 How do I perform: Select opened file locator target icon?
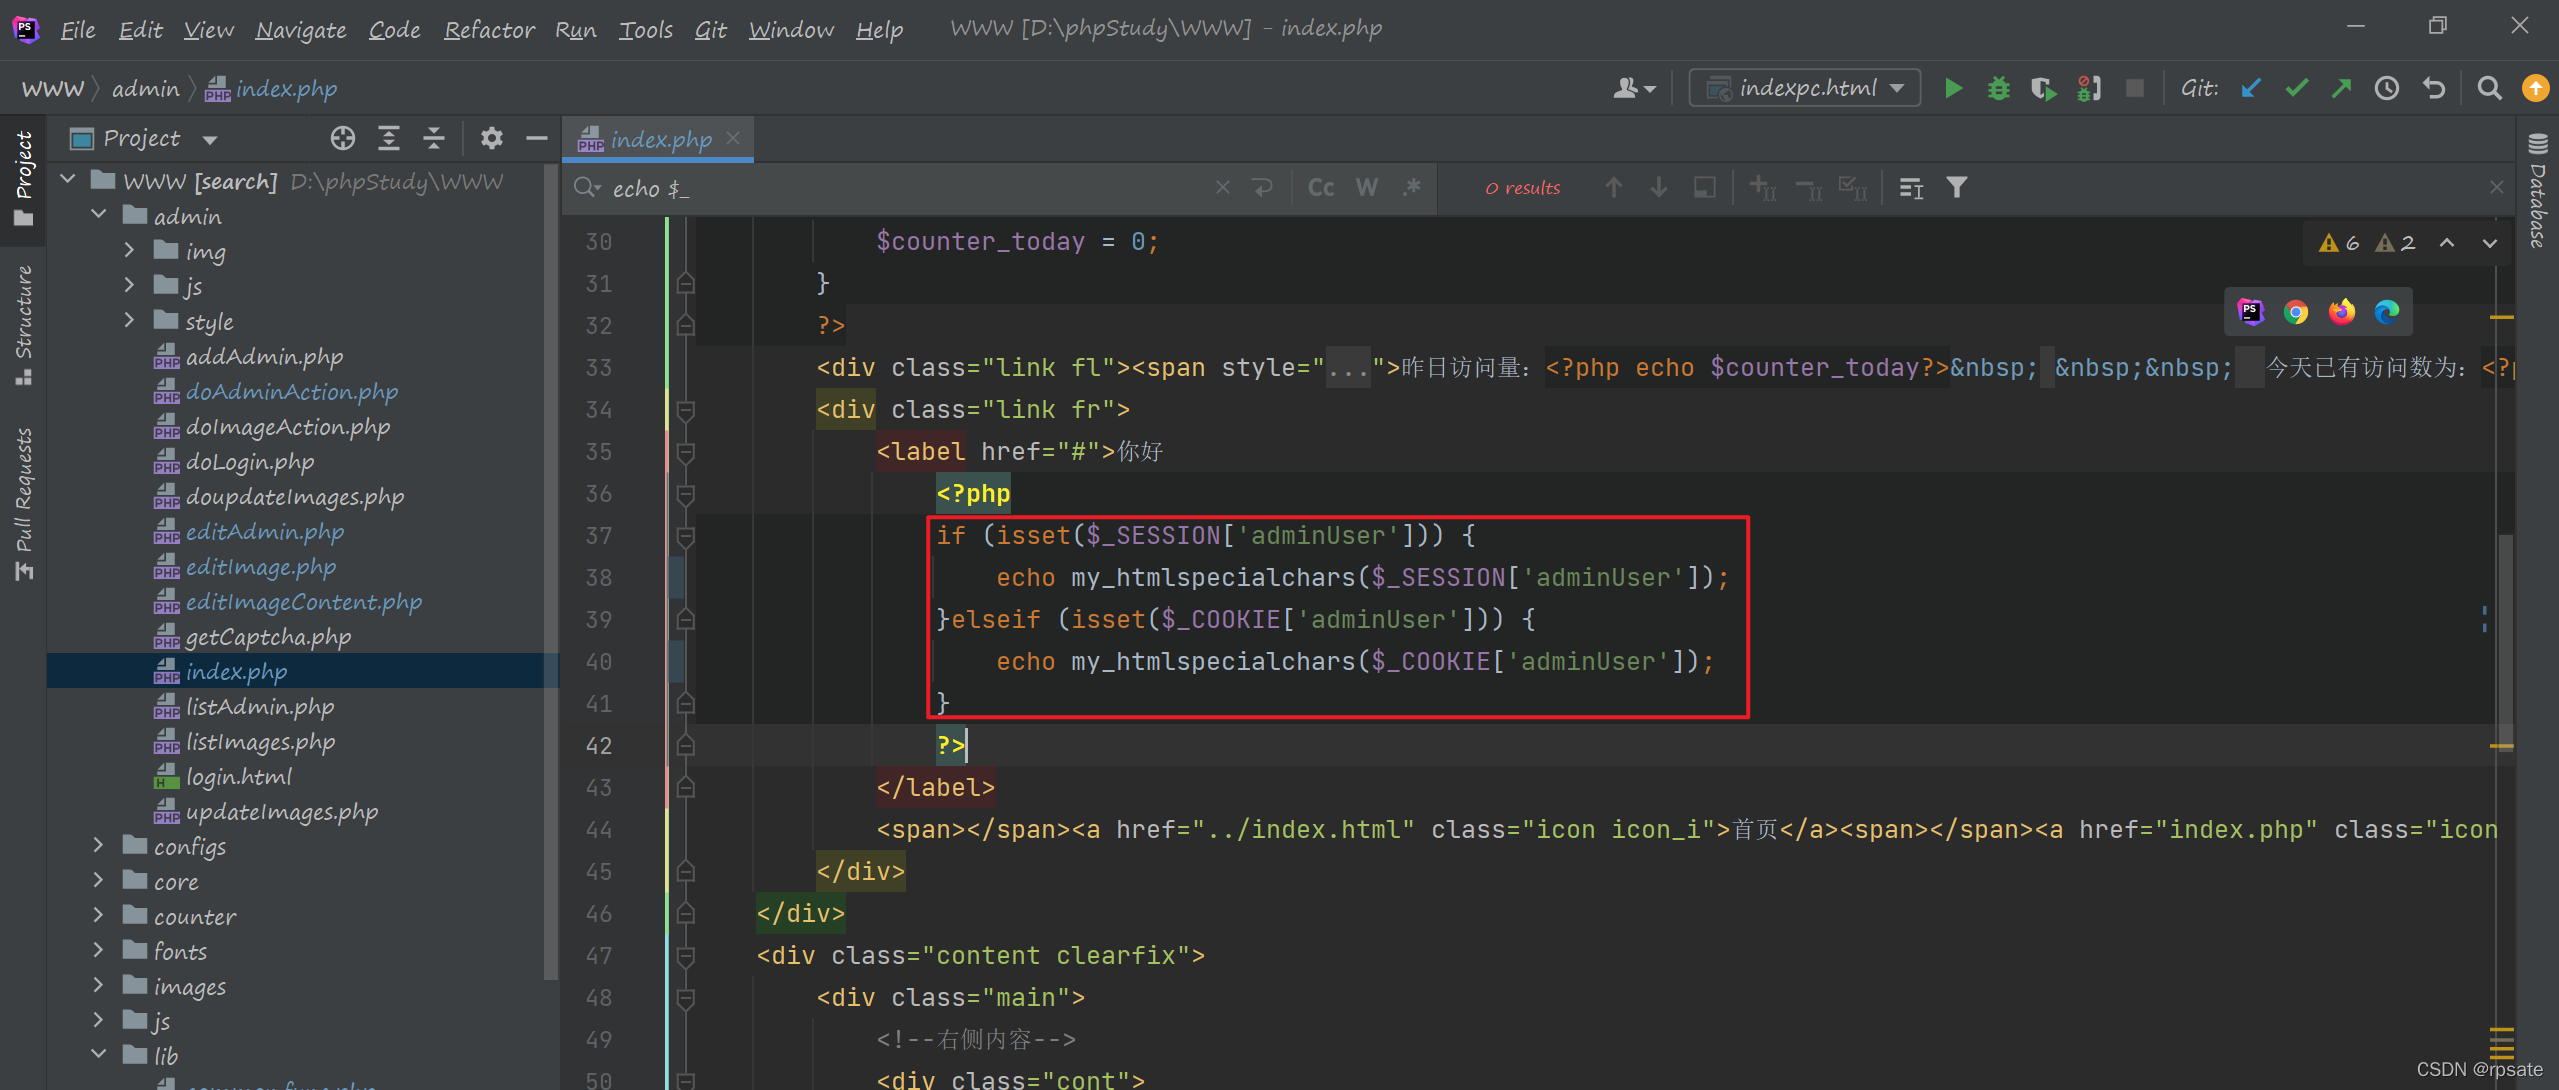(343, 138)
